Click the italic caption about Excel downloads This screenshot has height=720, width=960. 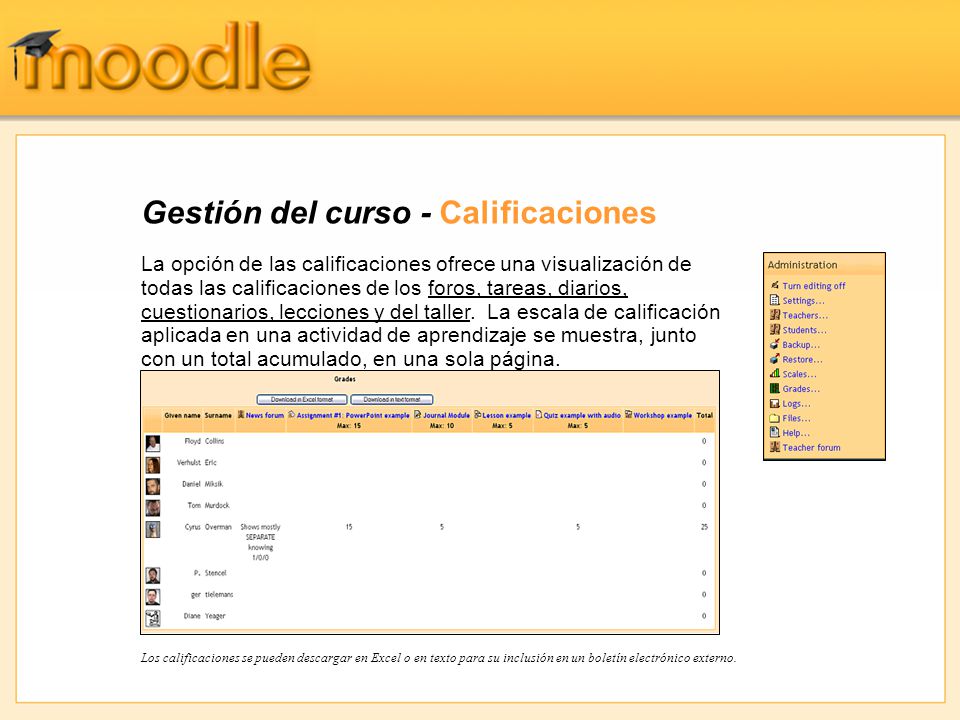438,658
